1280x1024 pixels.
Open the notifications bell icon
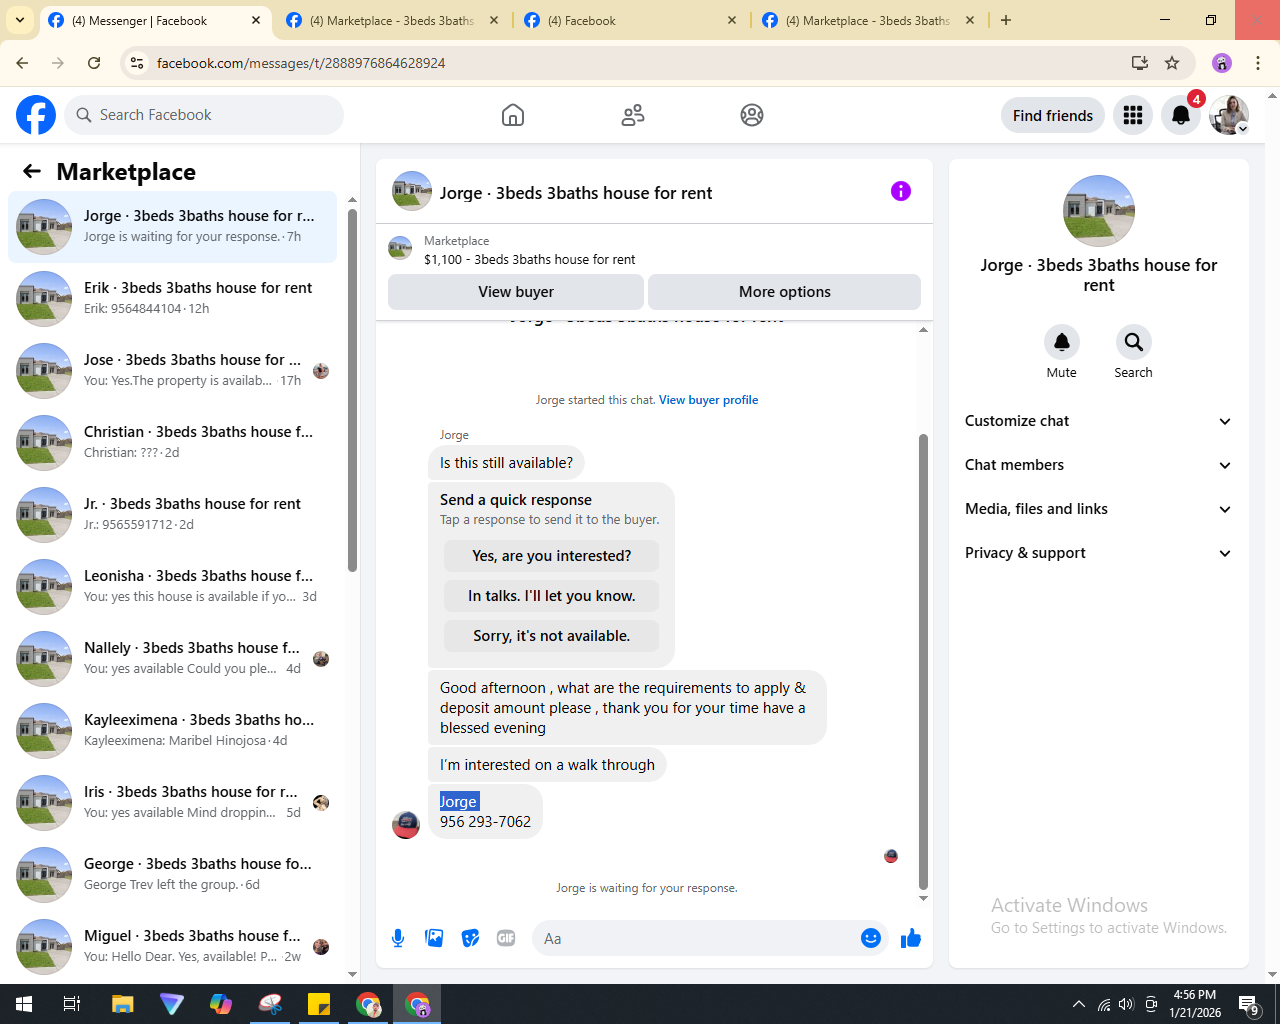1181,115
